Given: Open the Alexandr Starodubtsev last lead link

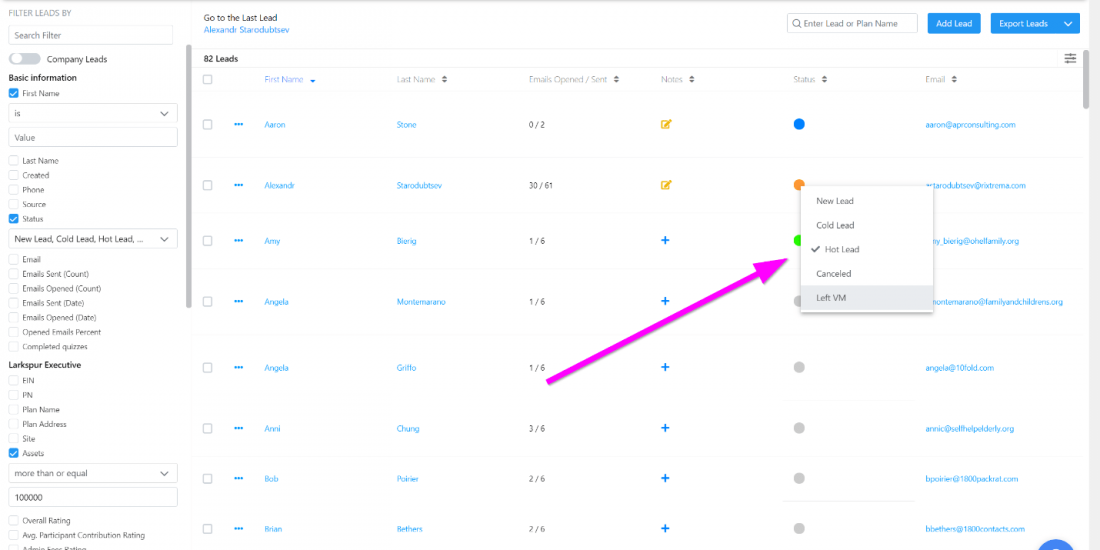Looking at the screenshot, I should click(x=246, y=30).
